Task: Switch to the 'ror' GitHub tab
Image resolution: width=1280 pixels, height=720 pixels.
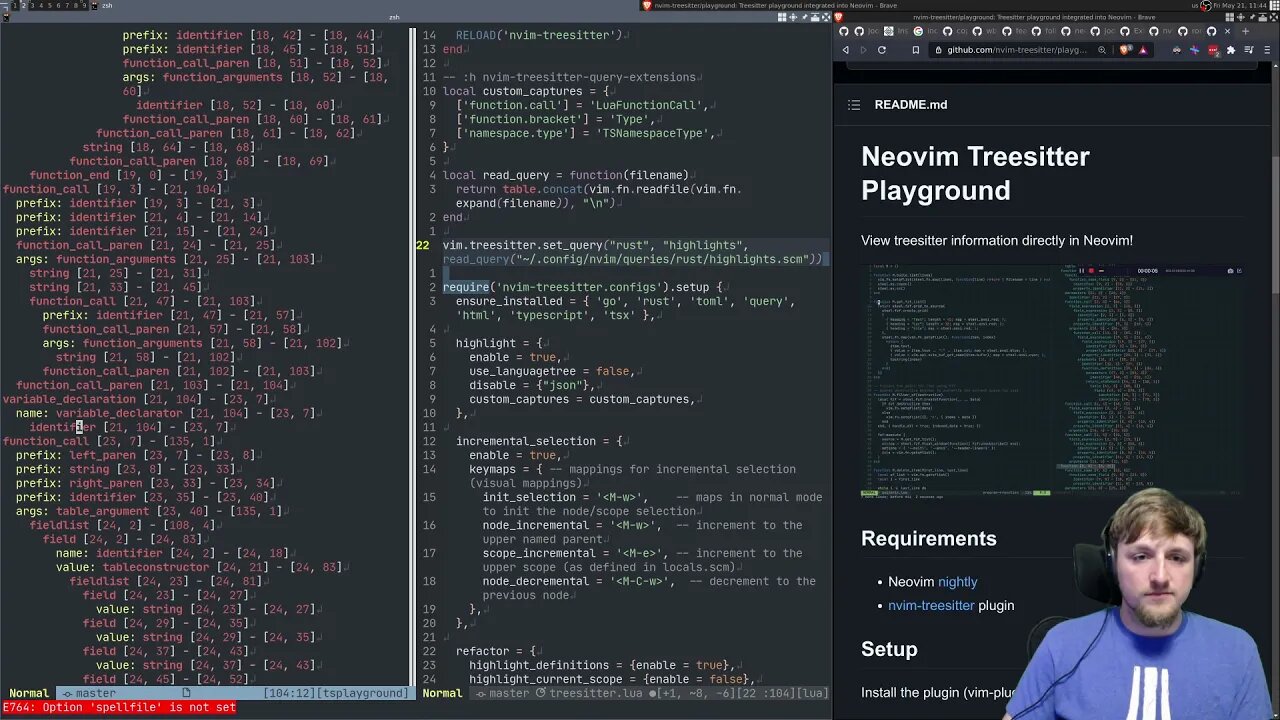Action: click(1190, 31)
